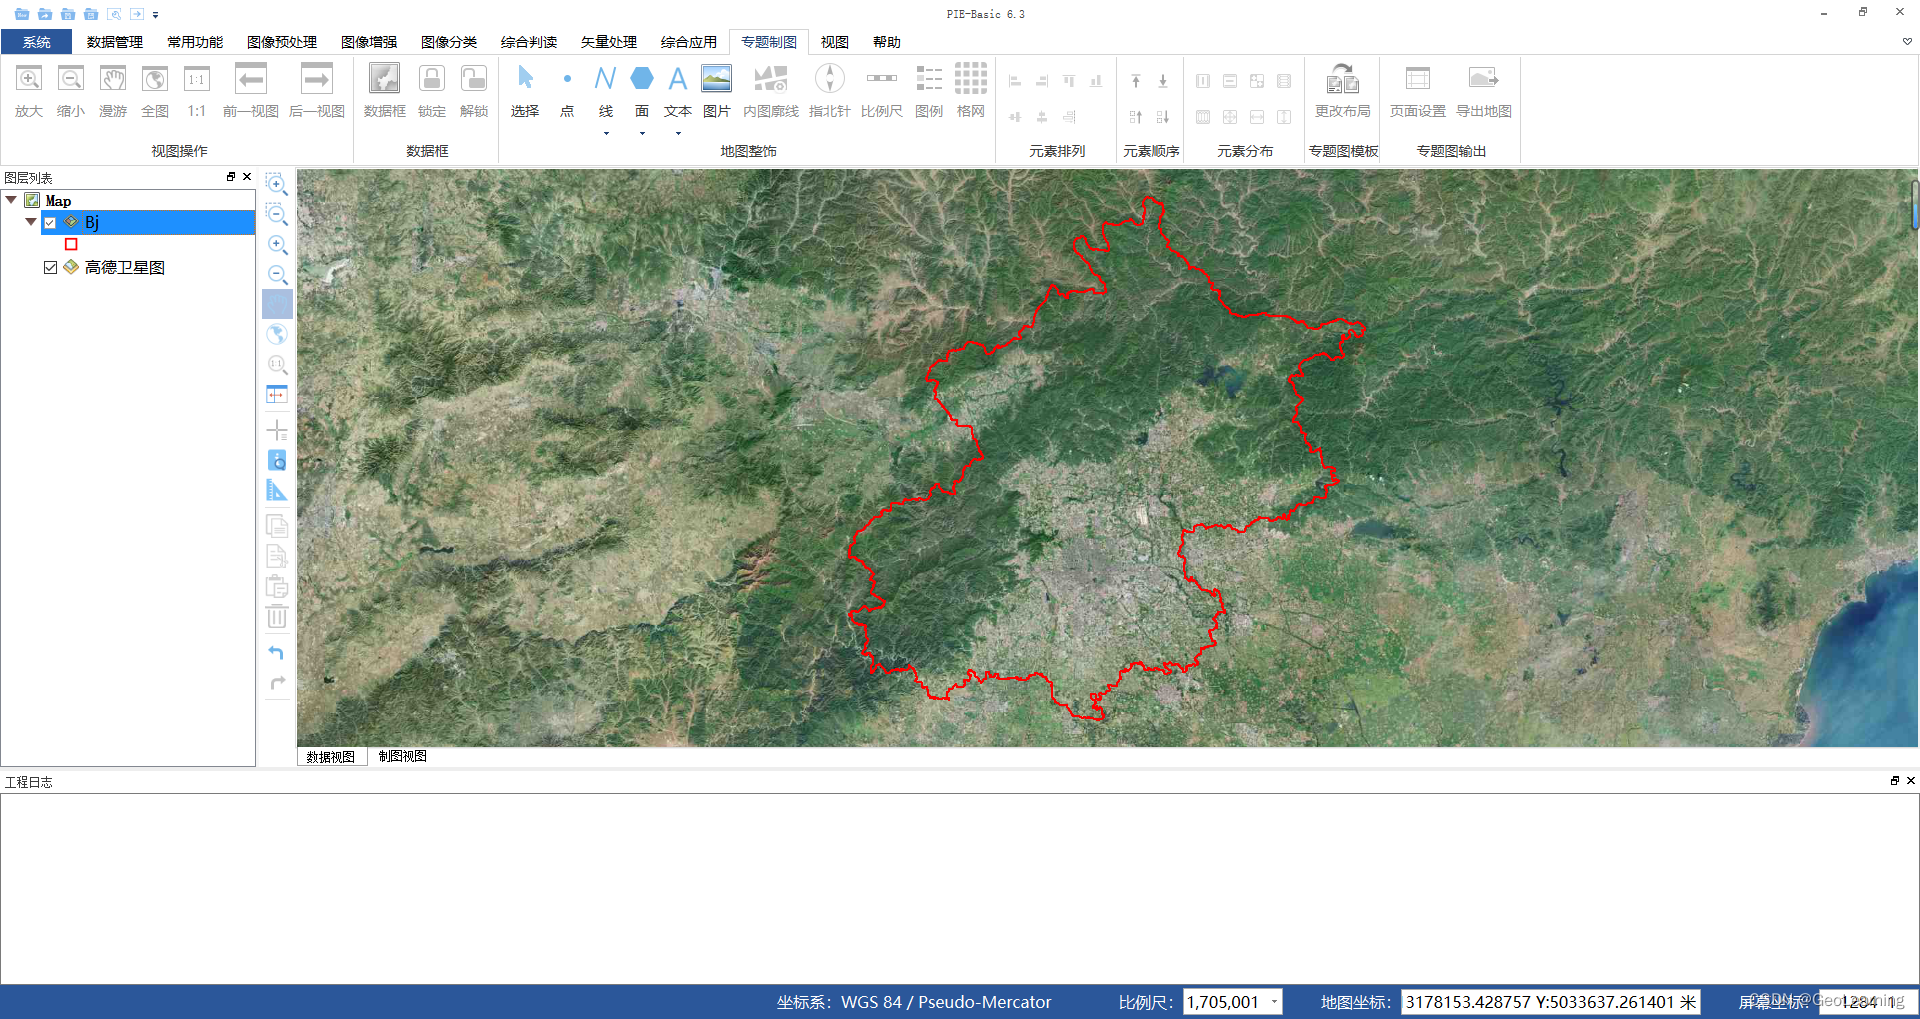Viewport: 1920px width, 1019px height.
Task: Click the 内图廓线 inner neatline icon
Action: point(771,91)
